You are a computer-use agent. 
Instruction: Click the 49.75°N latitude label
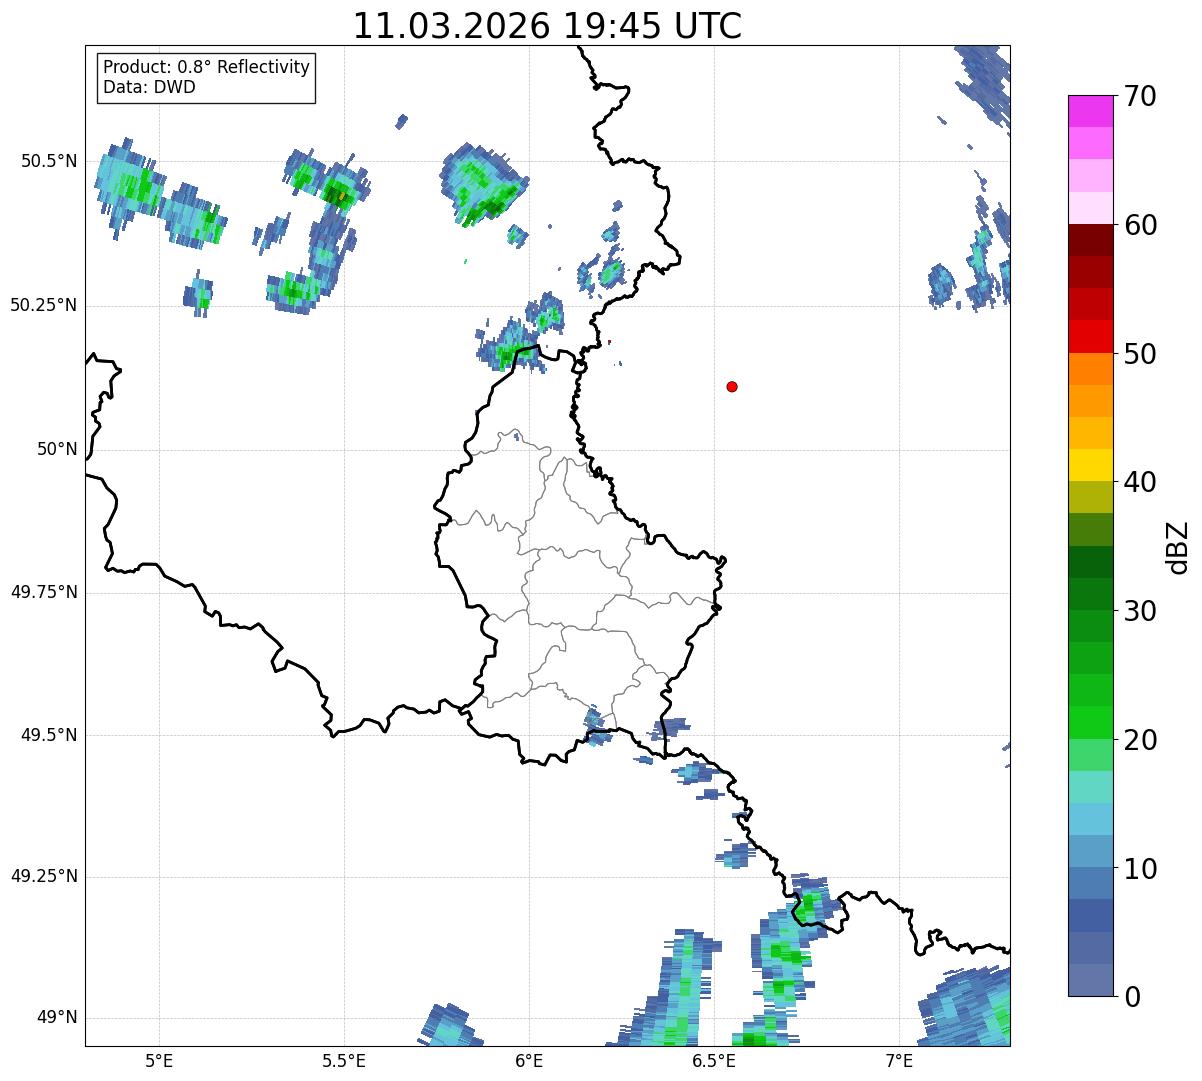tap(43, 592)
